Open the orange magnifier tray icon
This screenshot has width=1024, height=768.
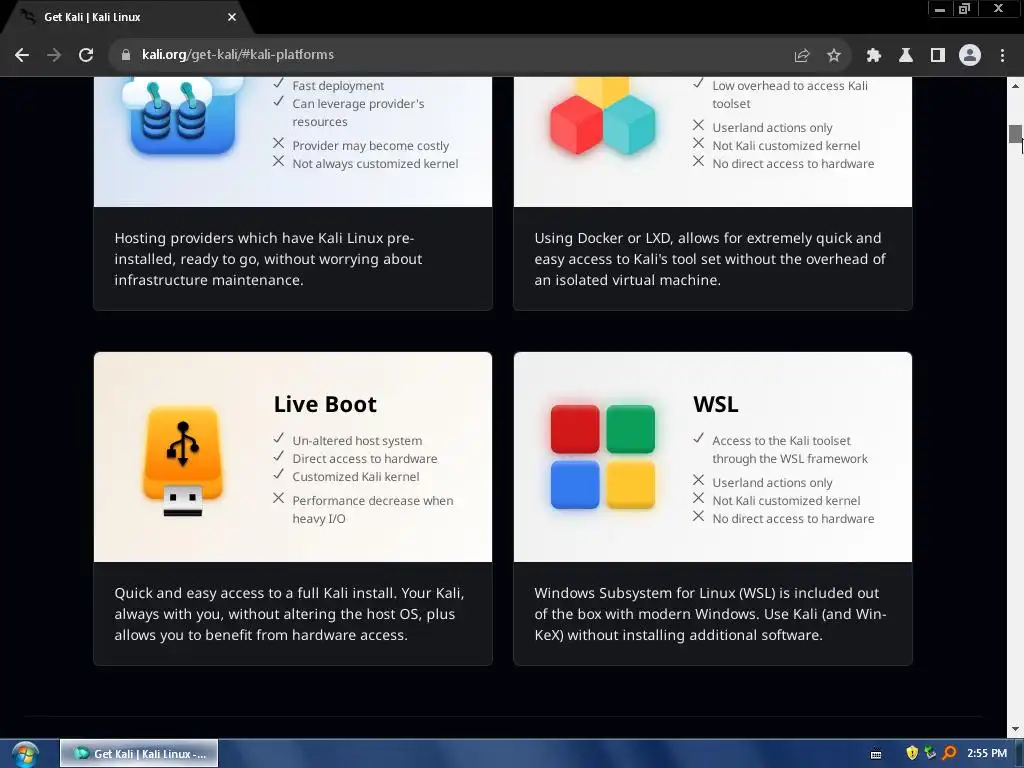coord(950,753)
